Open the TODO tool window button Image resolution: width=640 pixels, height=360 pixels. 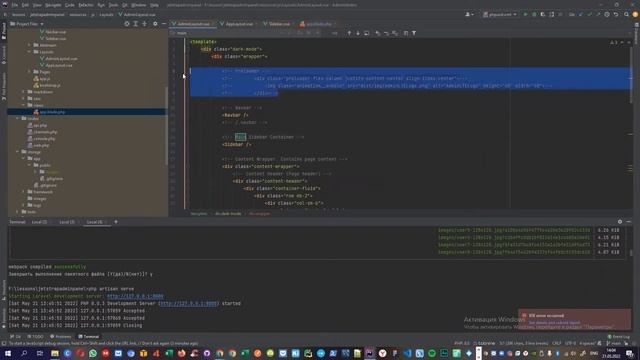(x=36, y=337)
